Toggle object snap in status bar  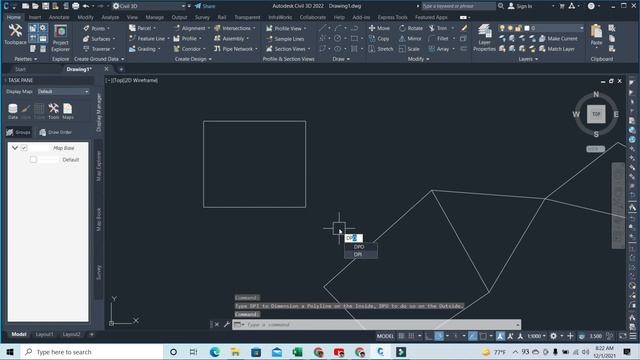click(x=483, y=336)
